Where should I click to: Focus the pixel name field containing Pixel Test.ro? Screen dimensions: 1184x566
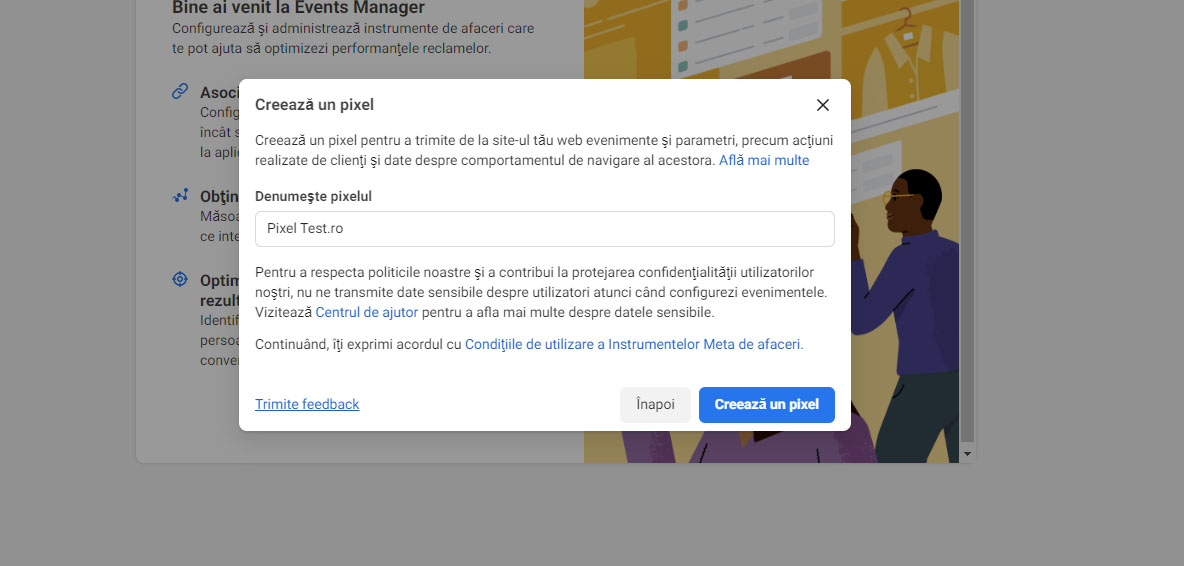coord(544,229)
